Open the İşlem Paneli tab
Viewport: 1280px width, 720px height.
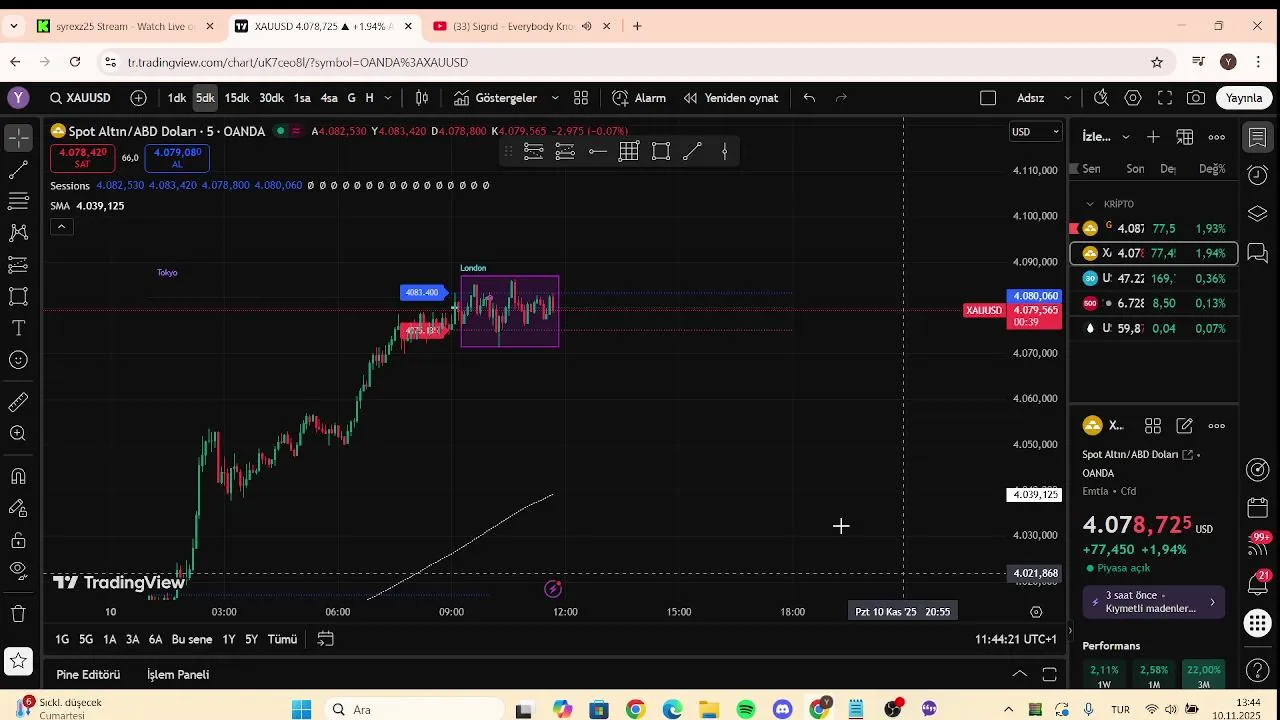pos(178,675)
